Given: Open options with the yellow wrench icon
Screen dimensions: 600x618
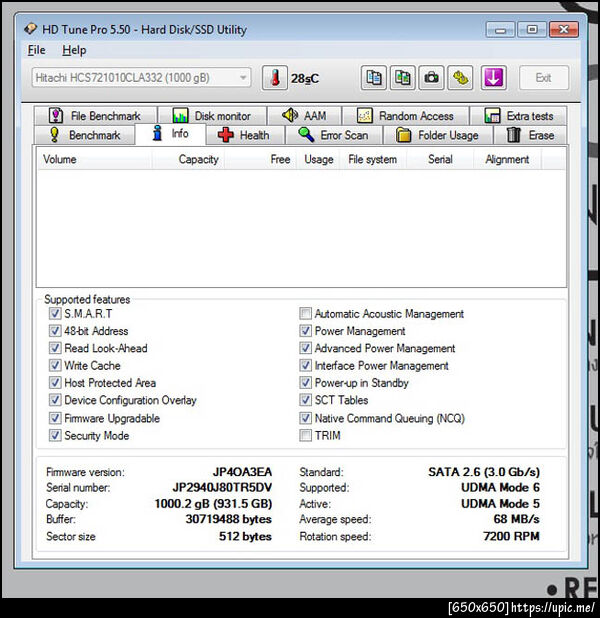Looking at the screenshot, I should [x=460, y=78].
